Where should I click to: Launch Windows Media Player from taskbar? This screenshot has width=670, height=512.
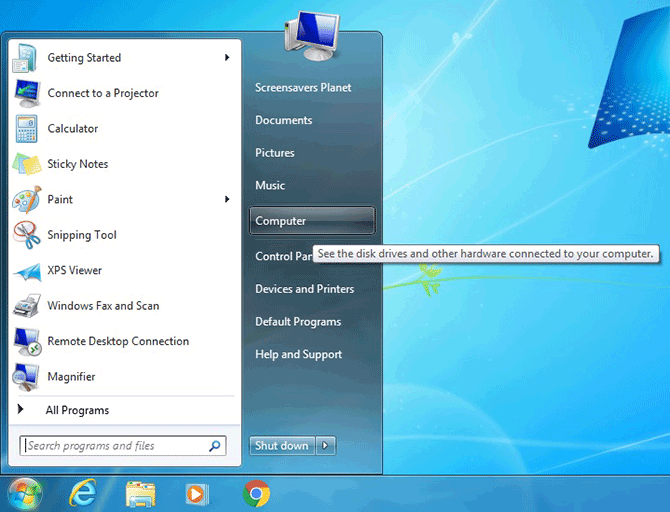tap(197, 494)
